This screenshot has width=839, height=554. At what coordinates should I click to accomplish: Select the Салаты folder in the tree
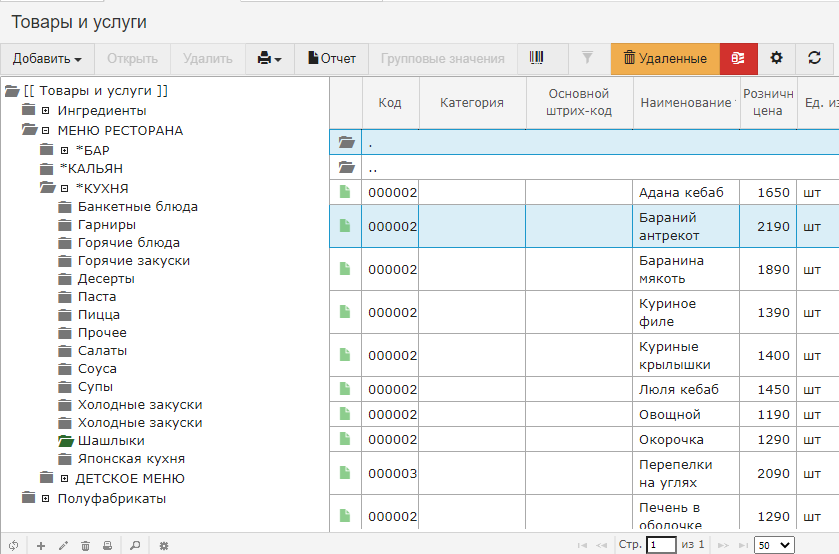tap(102, 351)
